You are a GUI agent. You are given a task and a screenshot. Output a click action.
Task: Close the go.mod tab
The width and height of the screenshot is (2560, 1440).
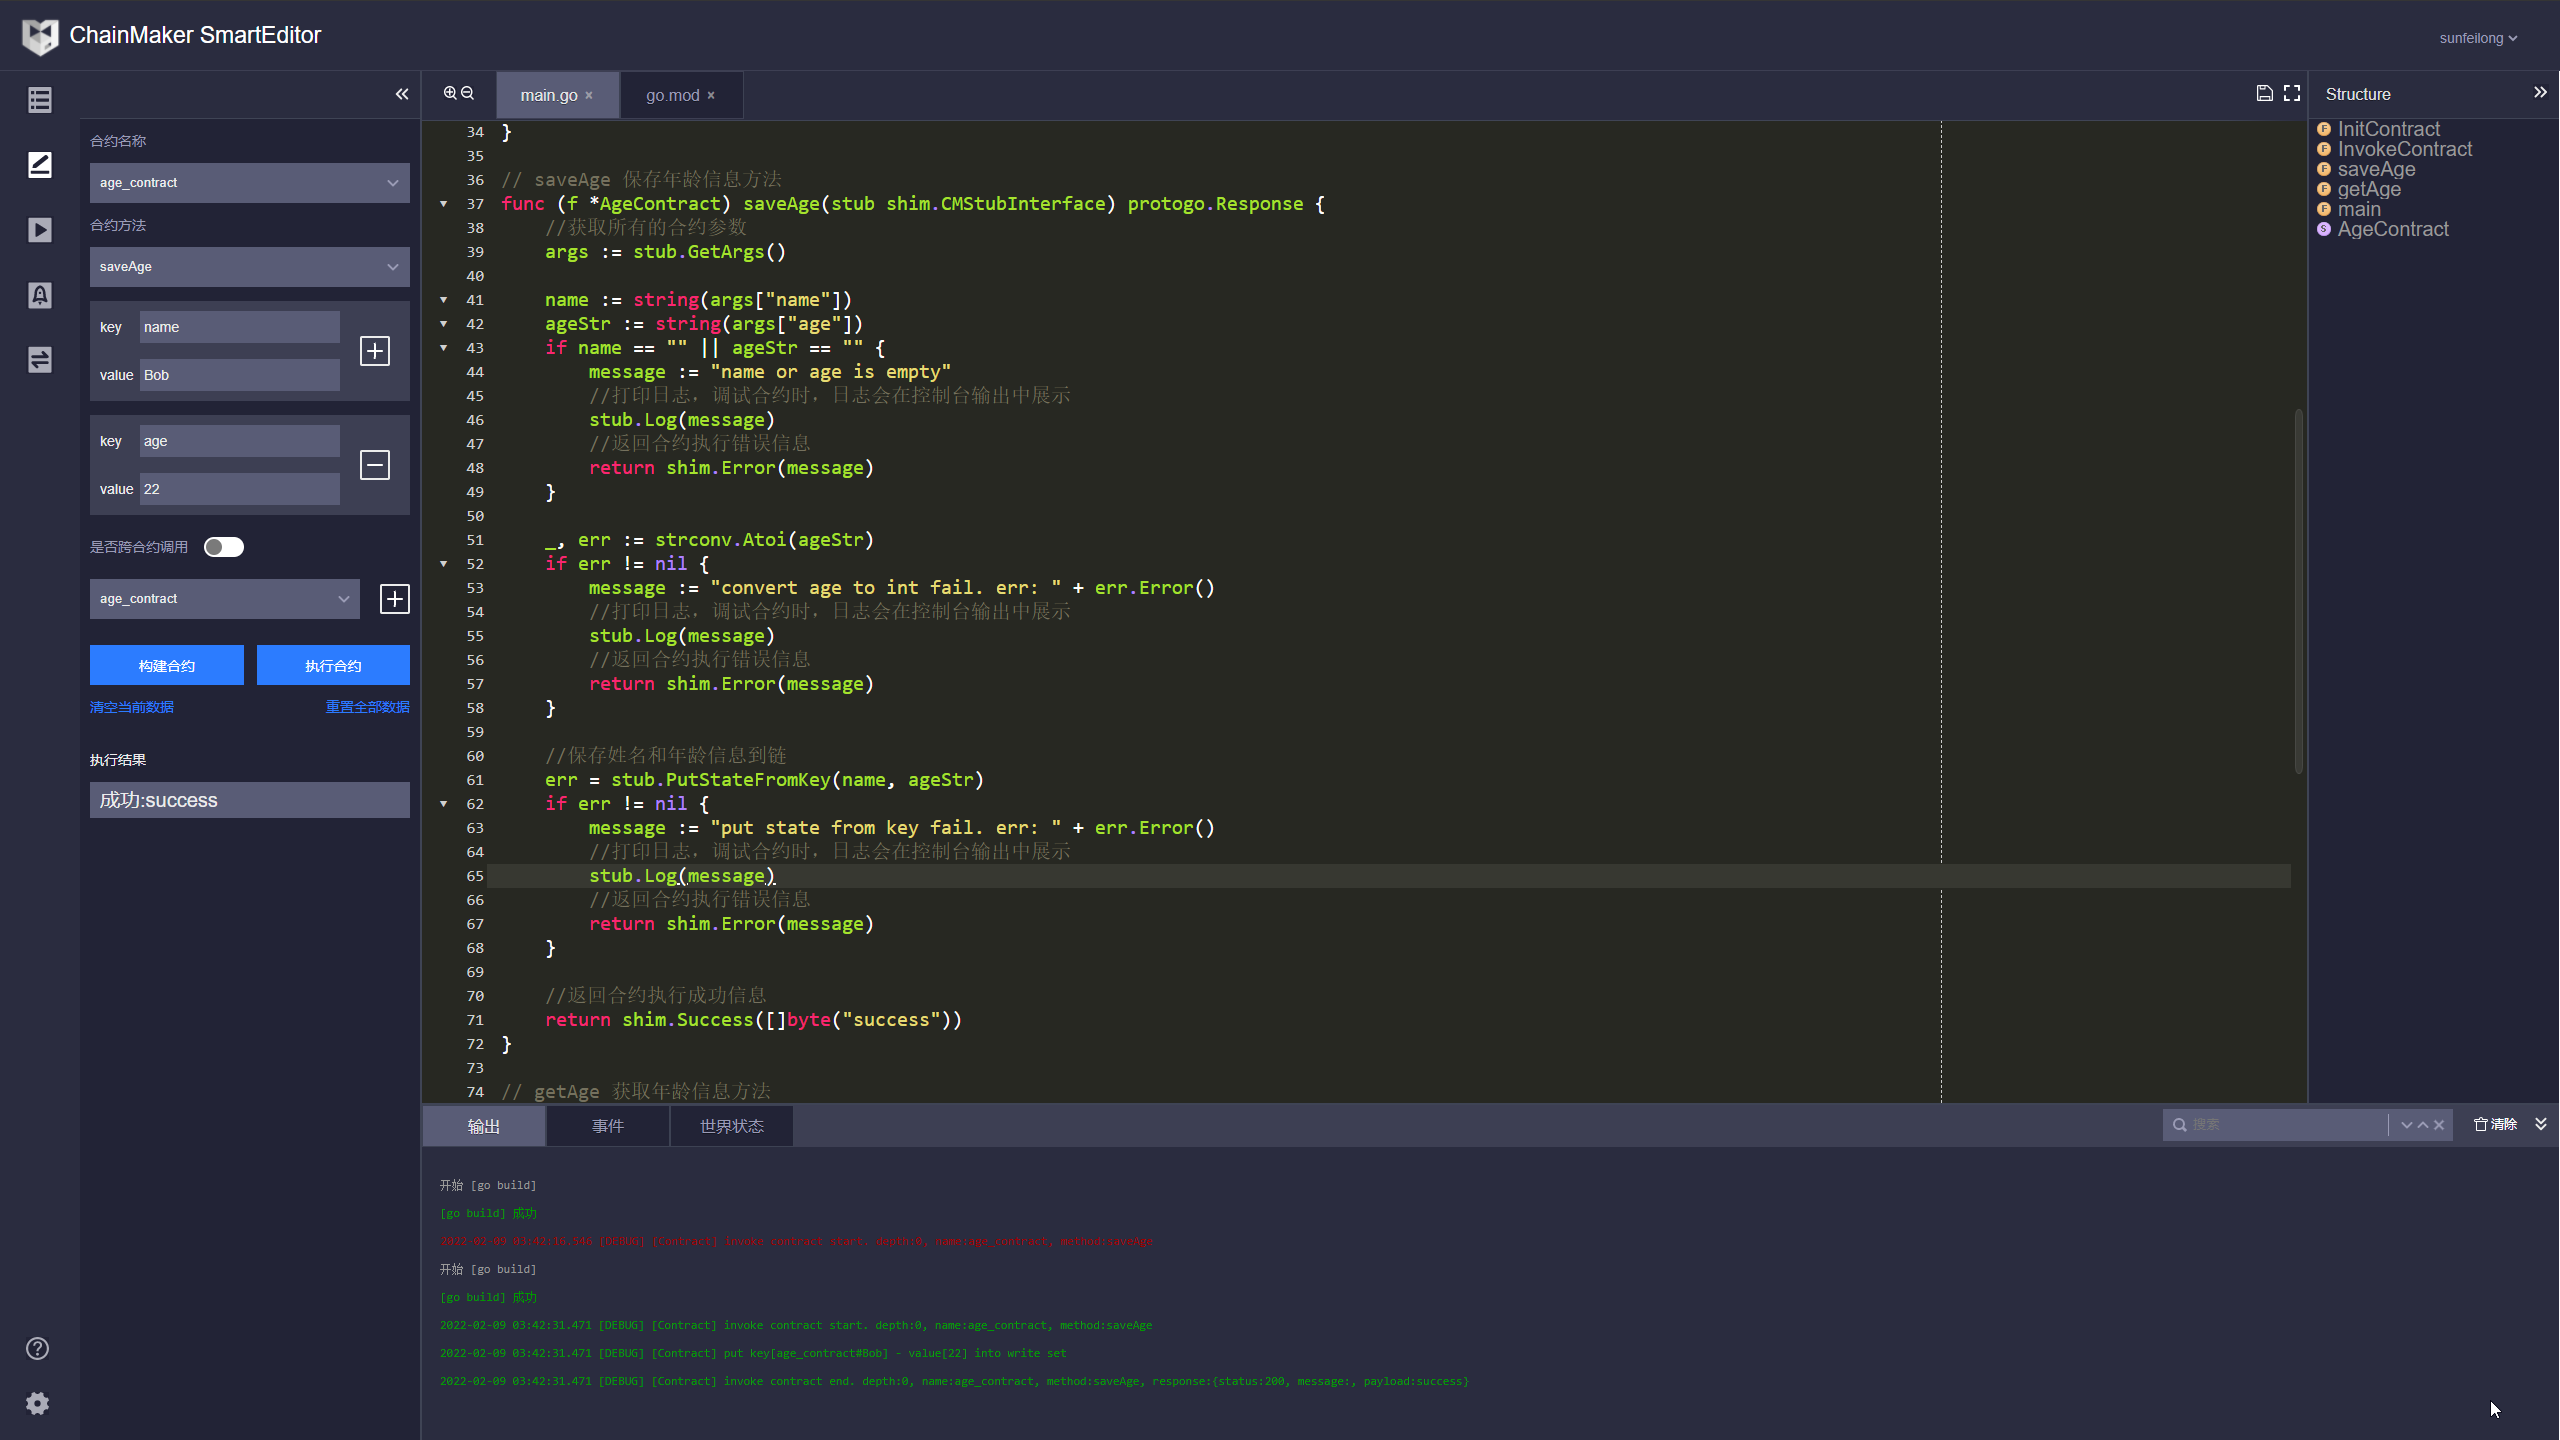pyautogui.click(x=711, y=95)
